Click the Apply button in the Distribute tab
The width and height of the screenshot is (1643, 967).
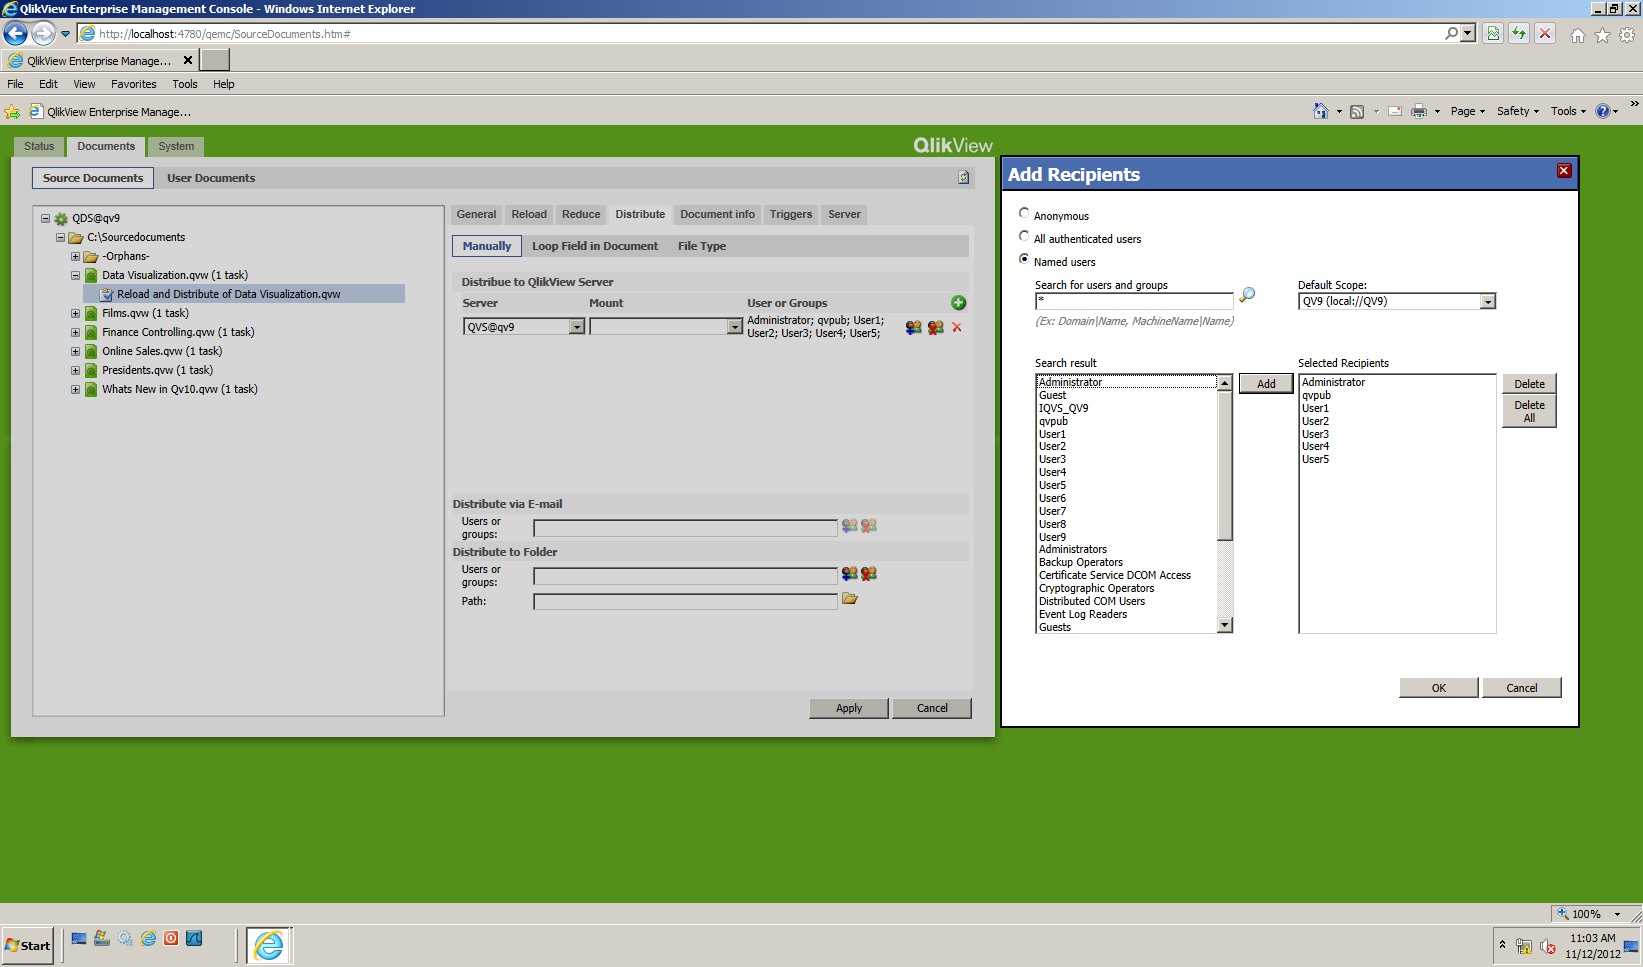pos(849,708)
